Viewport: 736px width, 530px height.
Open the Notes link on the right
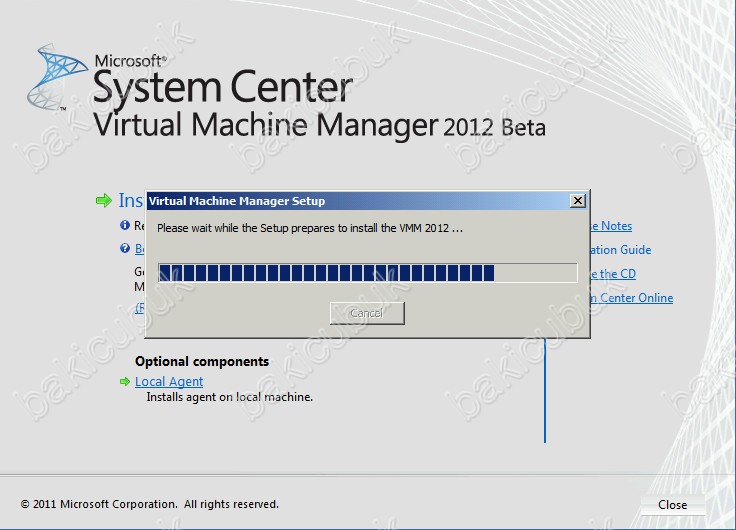612,226
